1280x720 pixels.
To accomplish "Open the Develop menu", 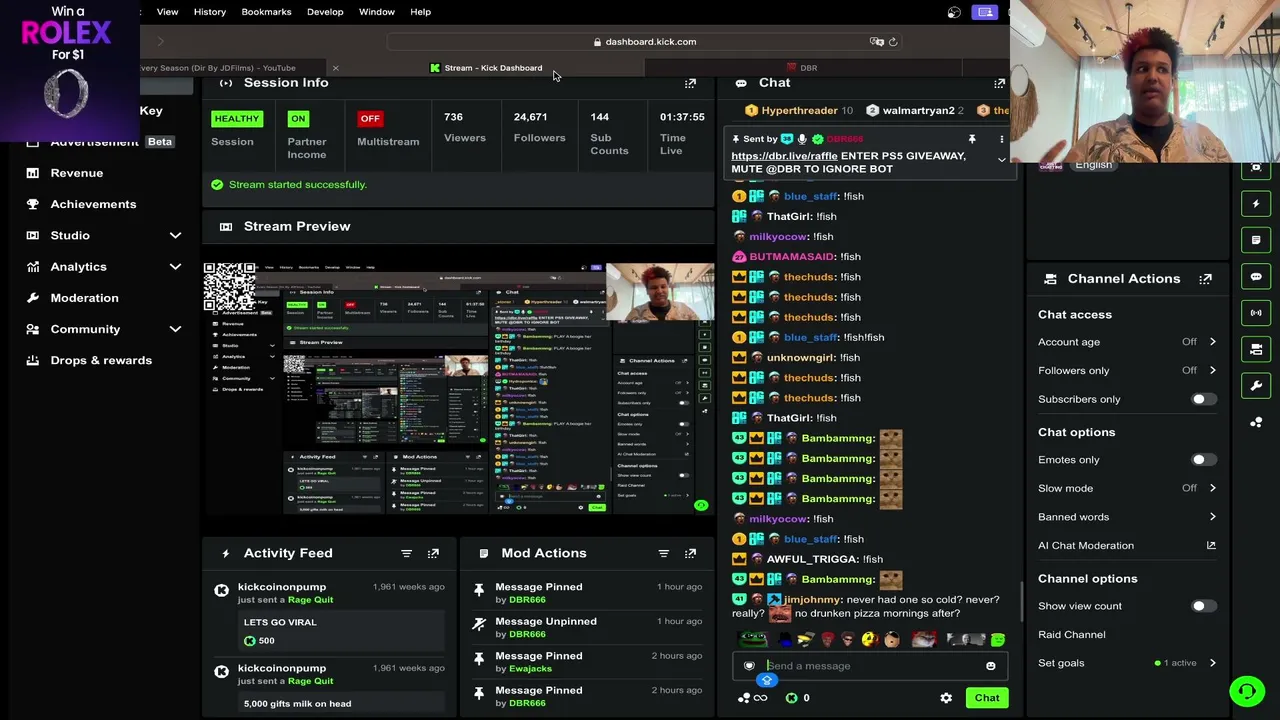I will (325, 12).
